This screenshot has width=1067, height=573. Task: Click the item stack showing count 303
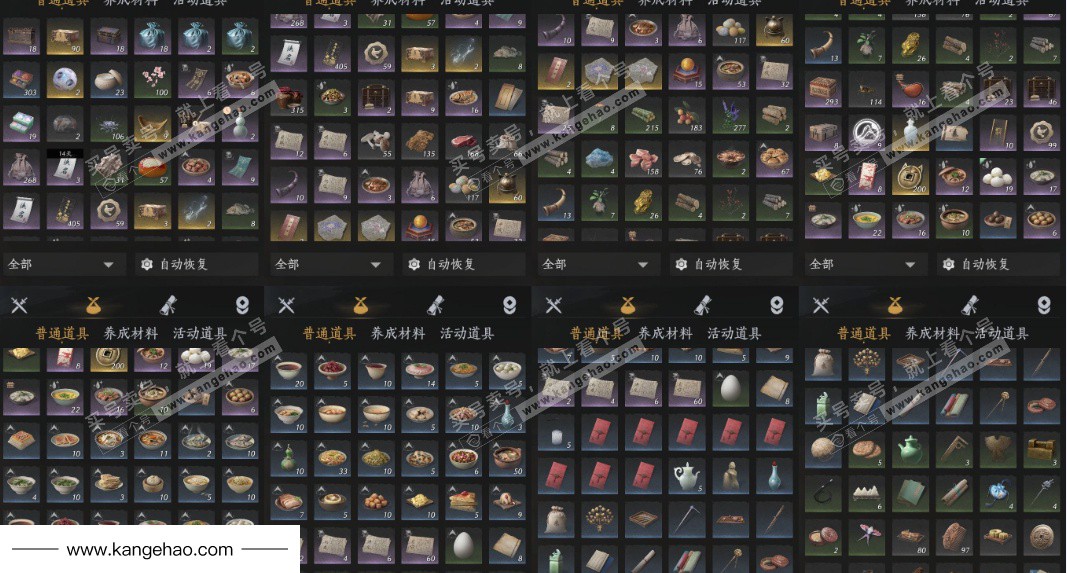click(22, 81)
